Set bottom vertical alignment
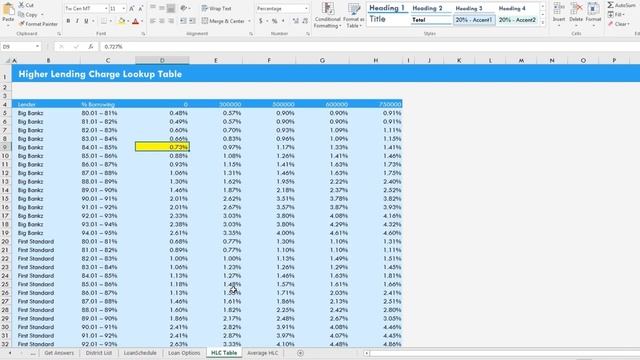 tap(171, 8)
